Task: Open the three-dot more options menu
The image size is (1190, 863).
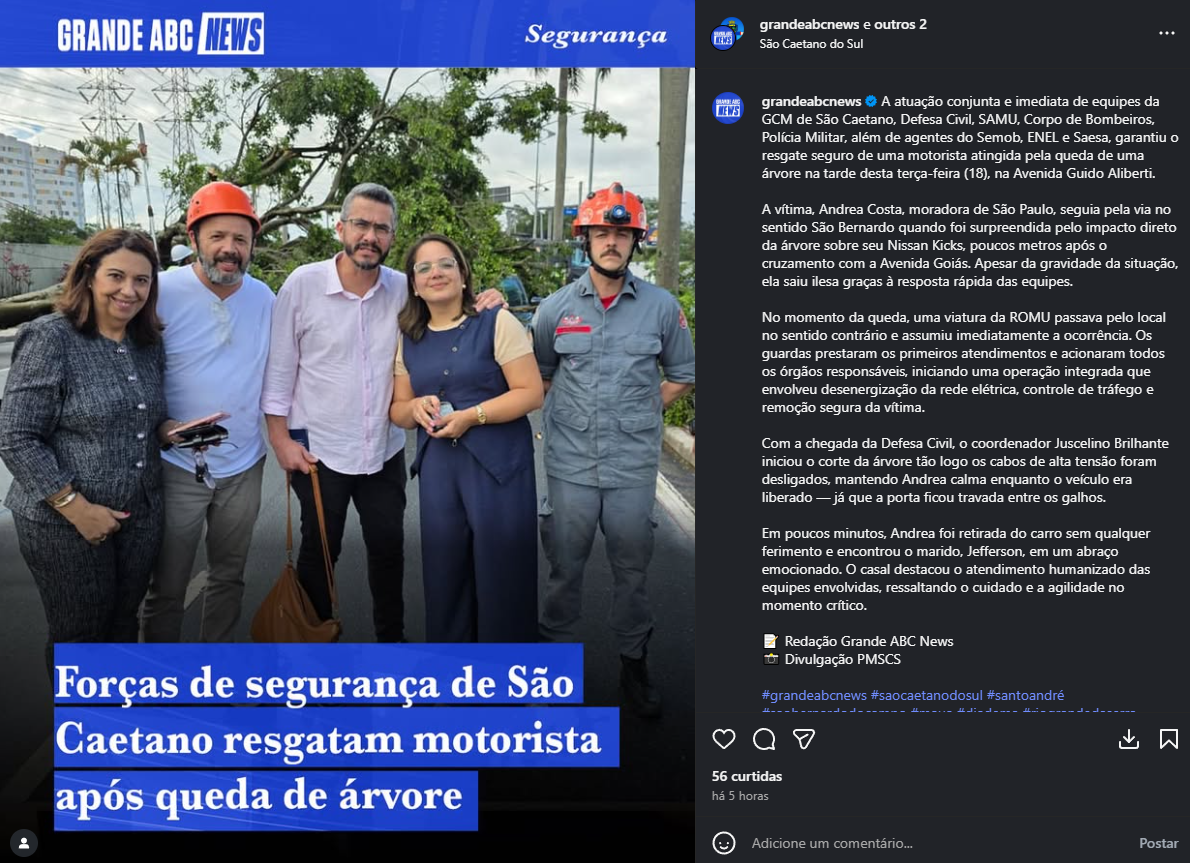Action: tap(1166, 33)
